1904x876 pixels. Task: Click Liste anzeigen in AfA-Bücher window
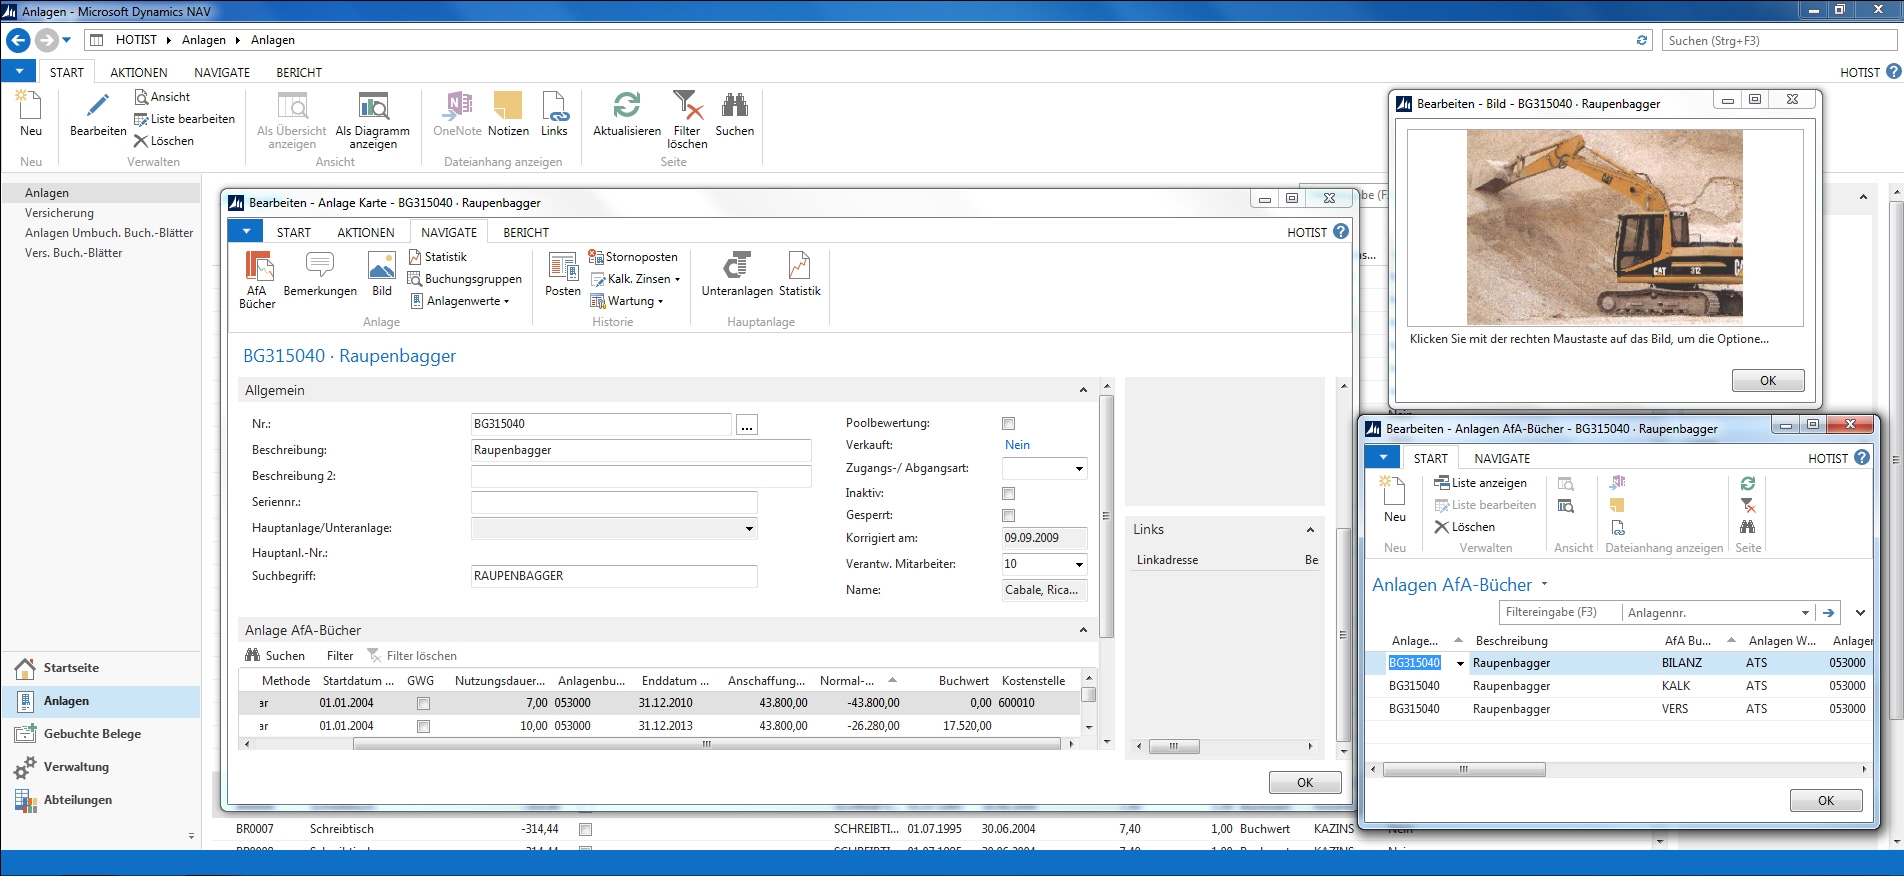[x=1480, y=483]
